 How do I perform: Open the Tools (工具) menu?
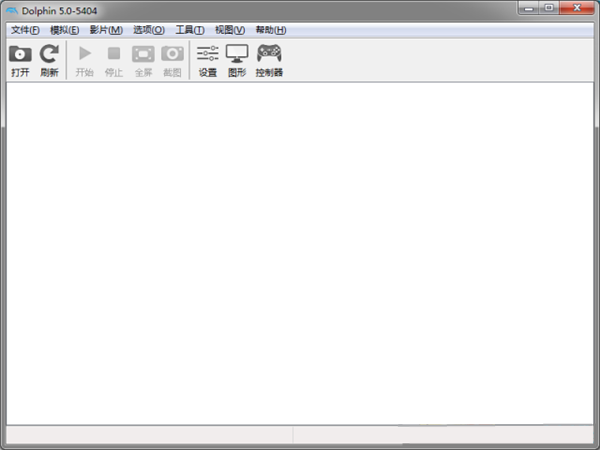190,30
